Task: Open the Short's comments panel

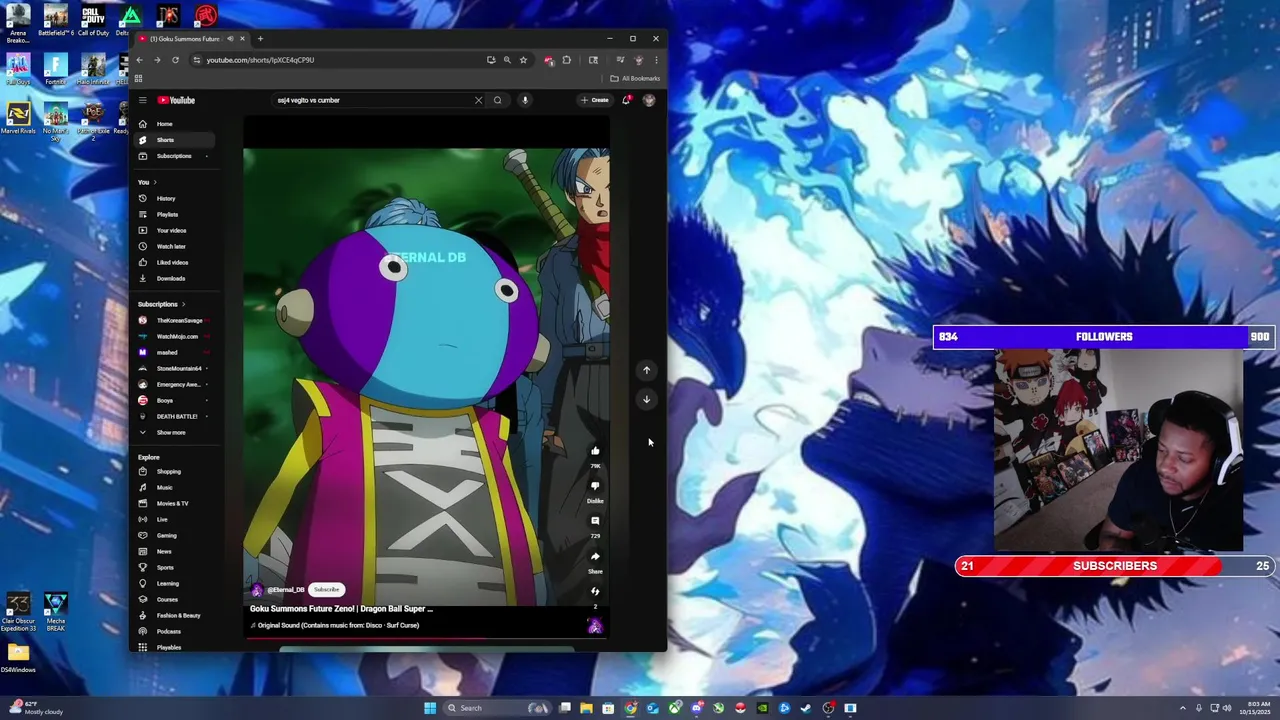Action: coord(595,521)
